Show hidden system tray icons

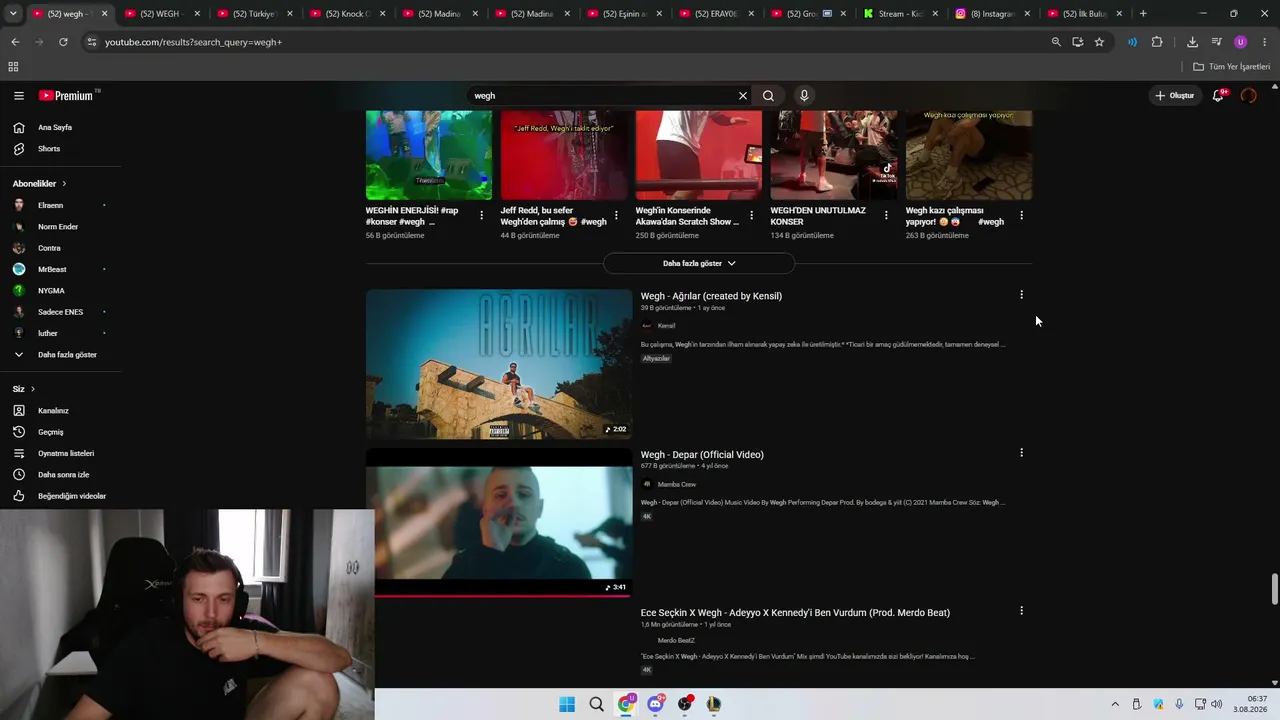pyautogui.click(x=1115, y=704)
